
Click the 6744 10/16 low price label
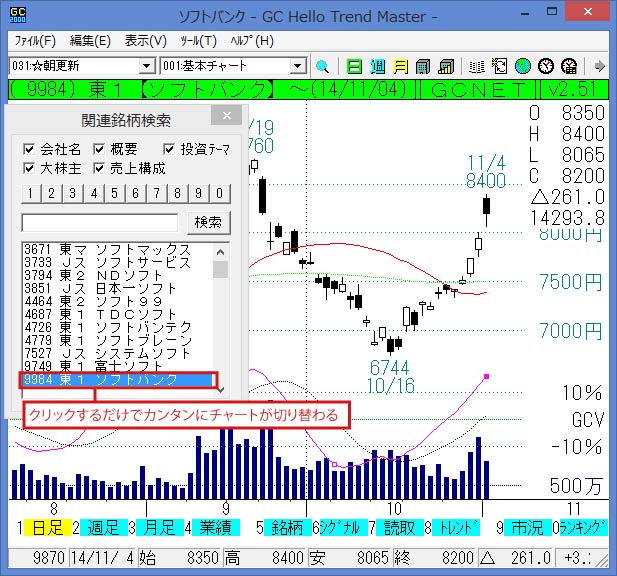click(391, 377)
